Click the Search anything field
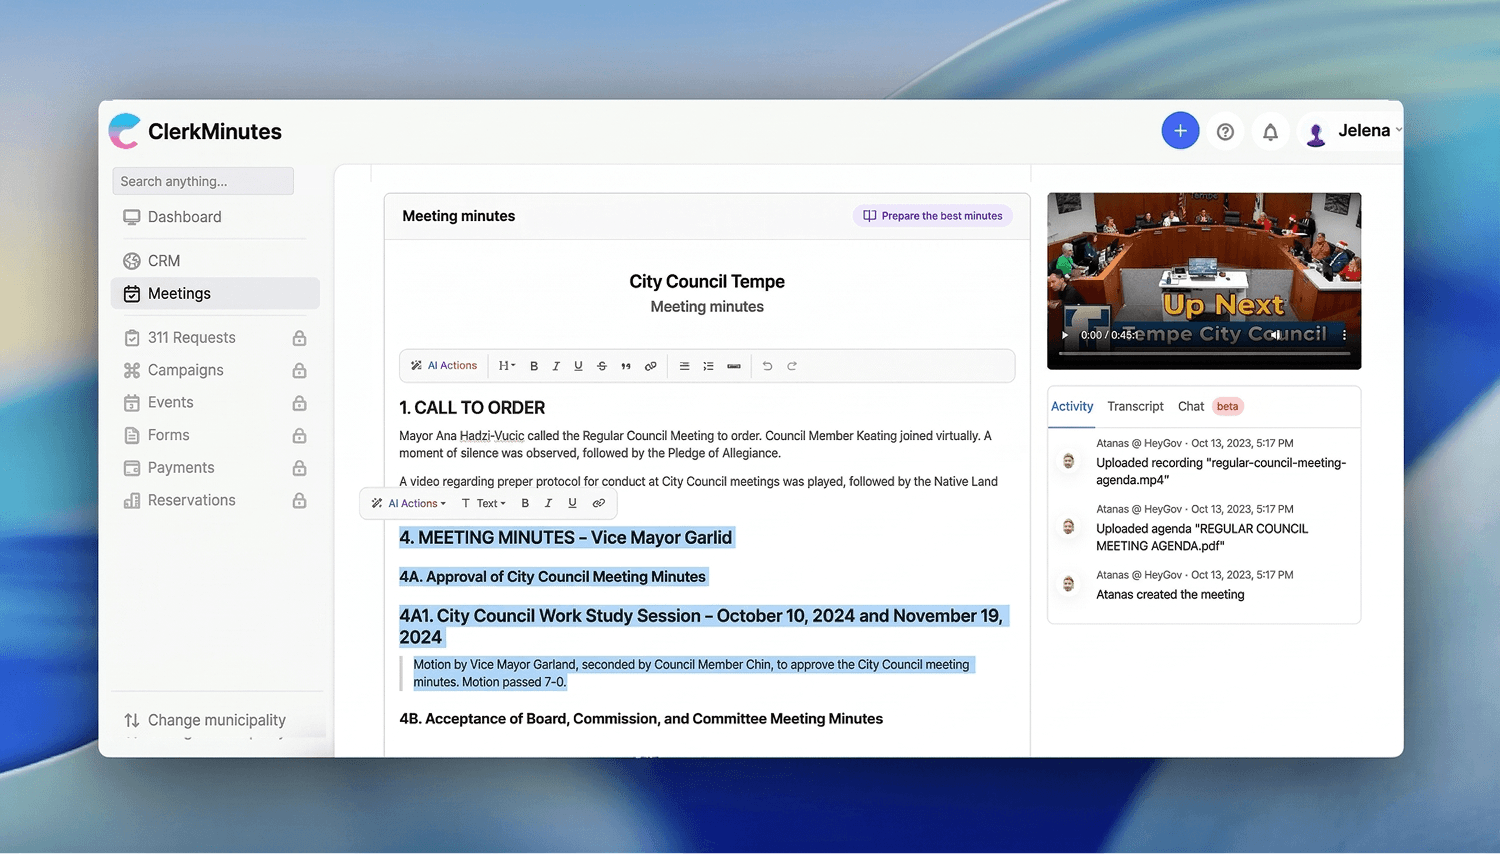Screen dimensions: 1500x854 [x=203, y=181]
